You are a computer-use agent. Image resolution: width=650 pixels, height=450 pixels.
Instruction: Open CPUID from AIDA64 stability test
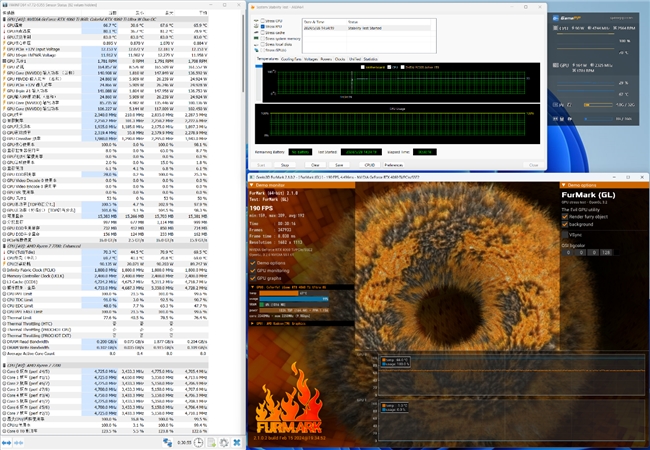tap(370, 165)
